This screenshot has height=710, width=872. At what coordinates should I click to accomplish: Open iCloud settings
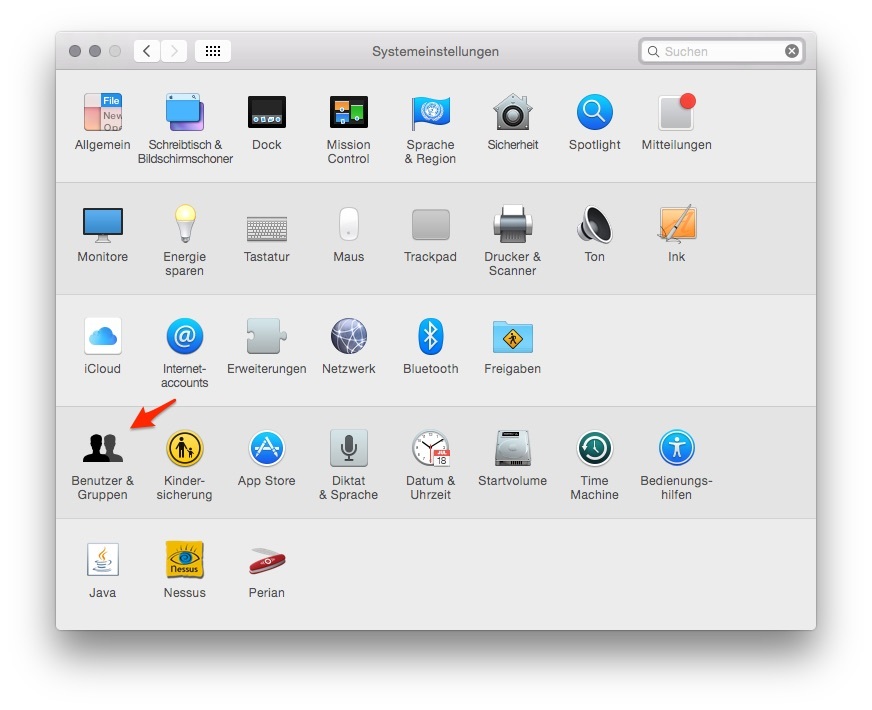[102, 337]
